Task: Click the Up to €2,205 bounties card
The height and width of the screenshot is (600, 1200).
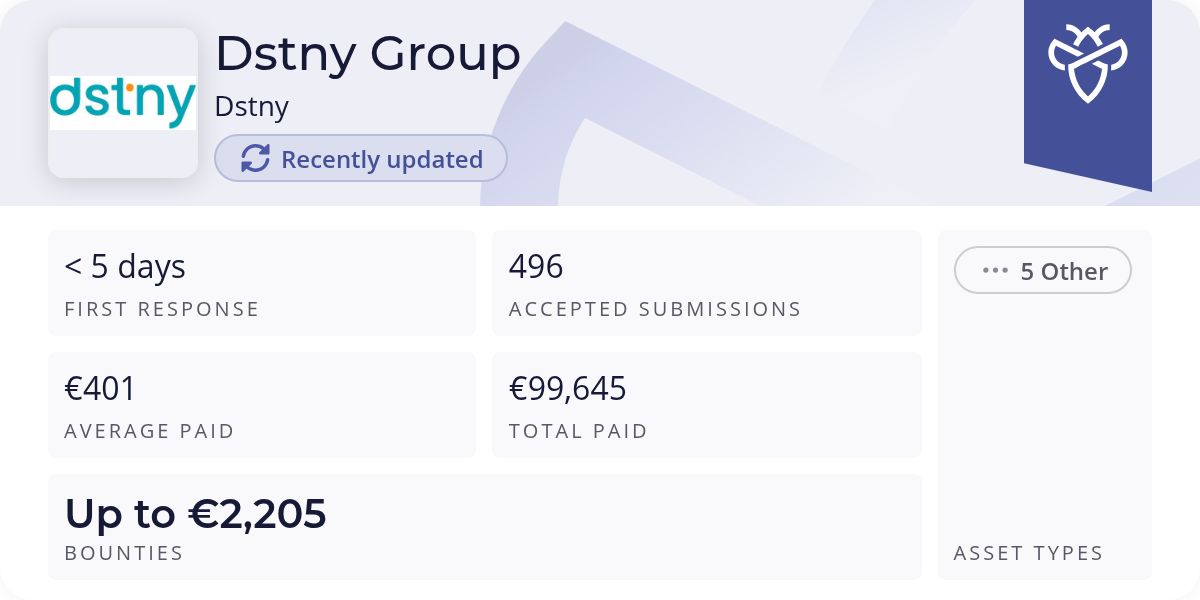Action: click(x=485, y=526)
